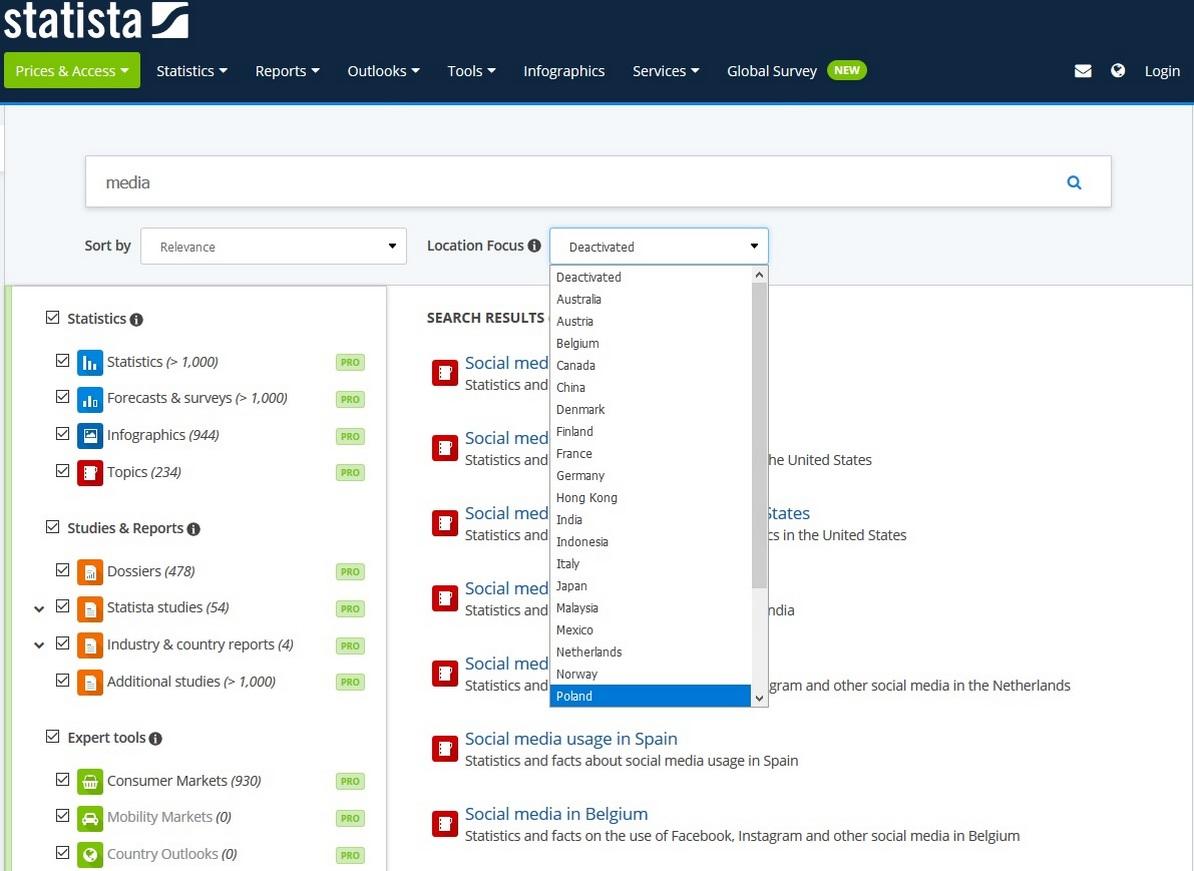
Task: Open the mail envelope icon
Action: [1083, 71]
